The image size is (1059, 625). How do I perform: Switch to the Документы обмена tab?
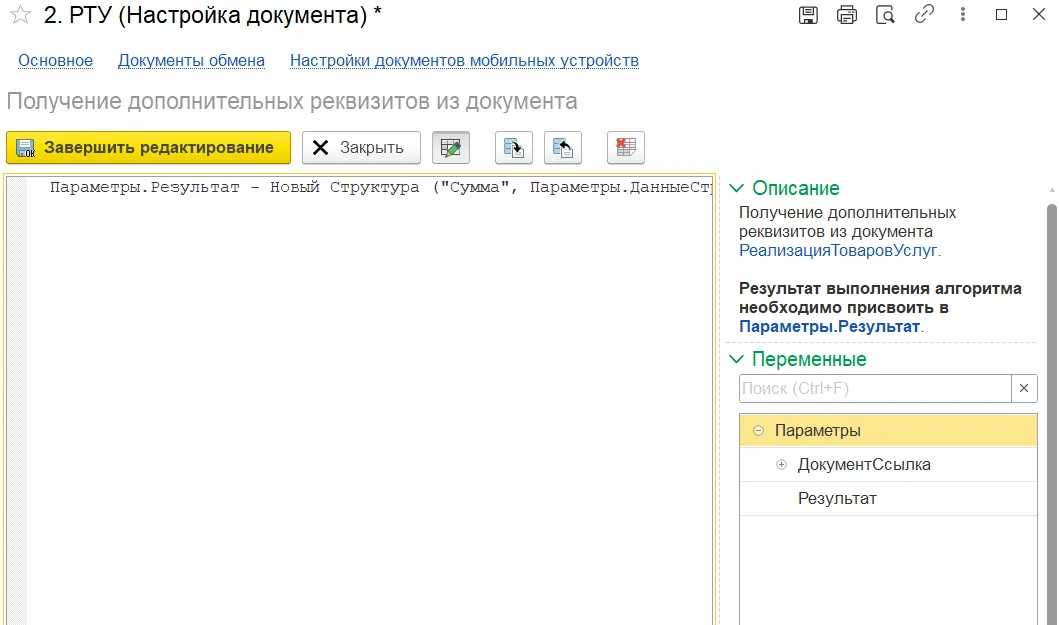click(191, 61)
